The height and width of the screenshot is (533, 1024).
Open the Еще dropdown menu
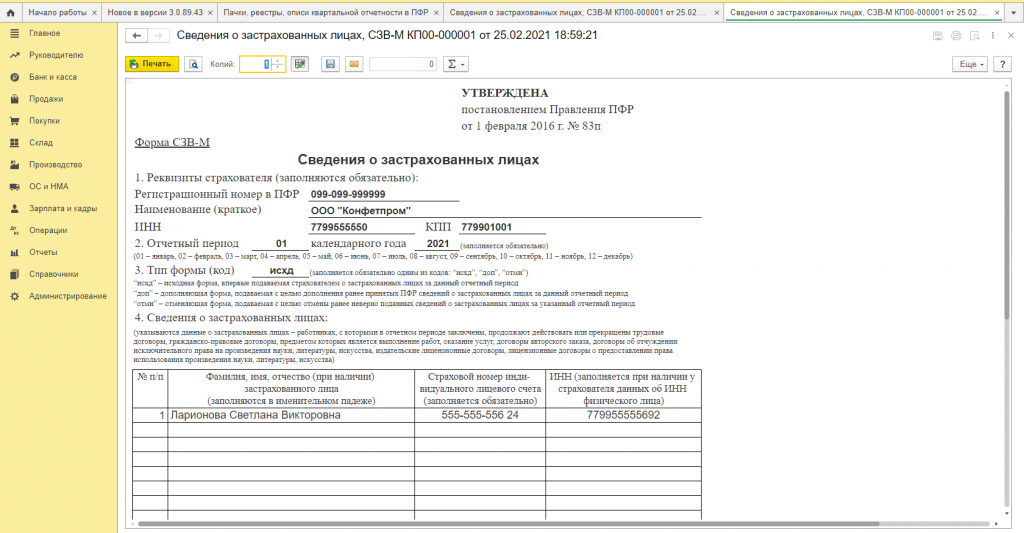970,64
